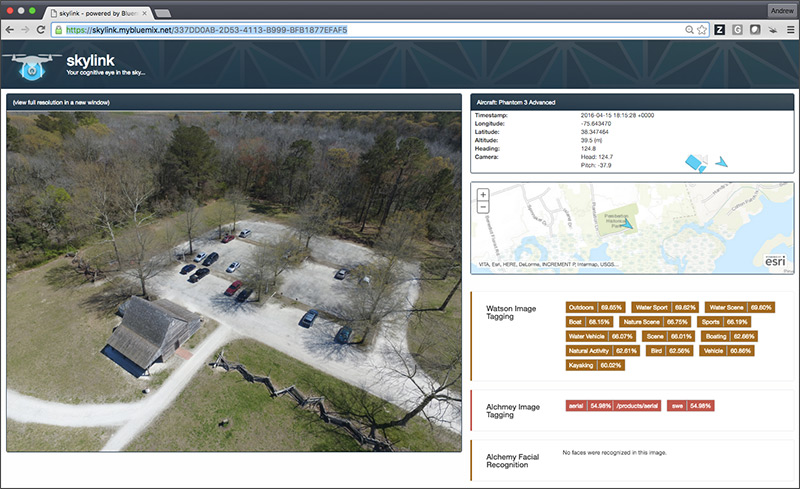Click the aircraft heading arrow icon

pos(721,162)
